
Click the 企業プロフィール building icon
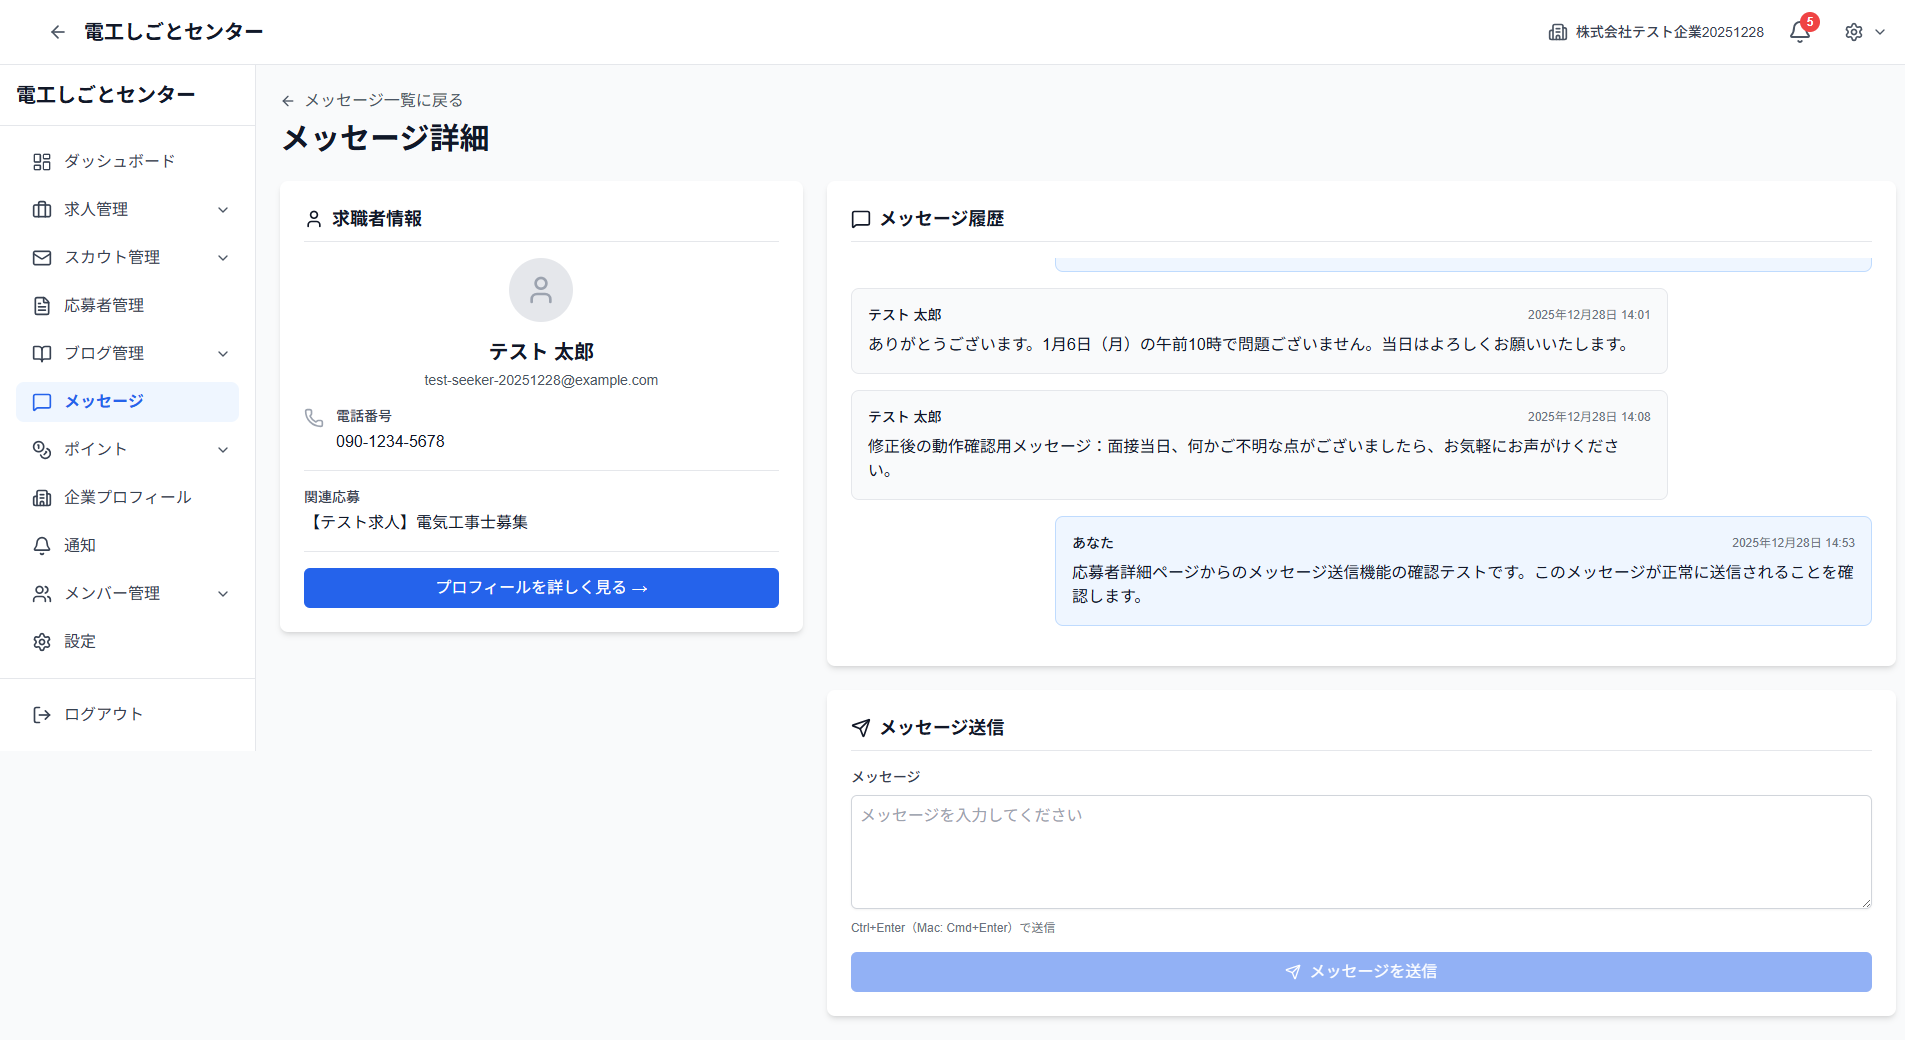point(41,497)
